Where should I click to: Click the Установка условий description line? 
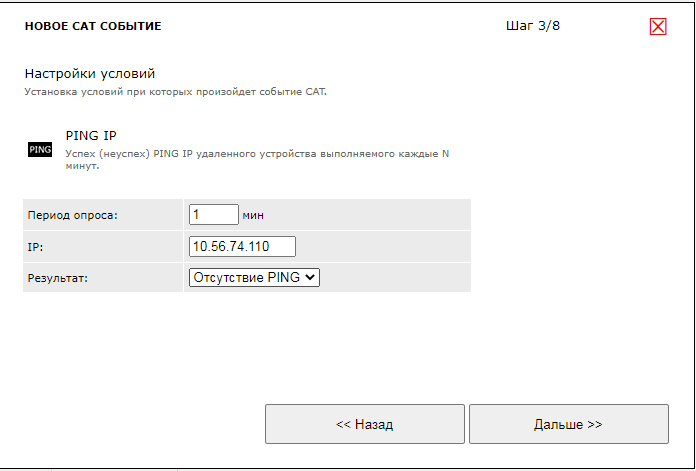click(x=175, y=92)
